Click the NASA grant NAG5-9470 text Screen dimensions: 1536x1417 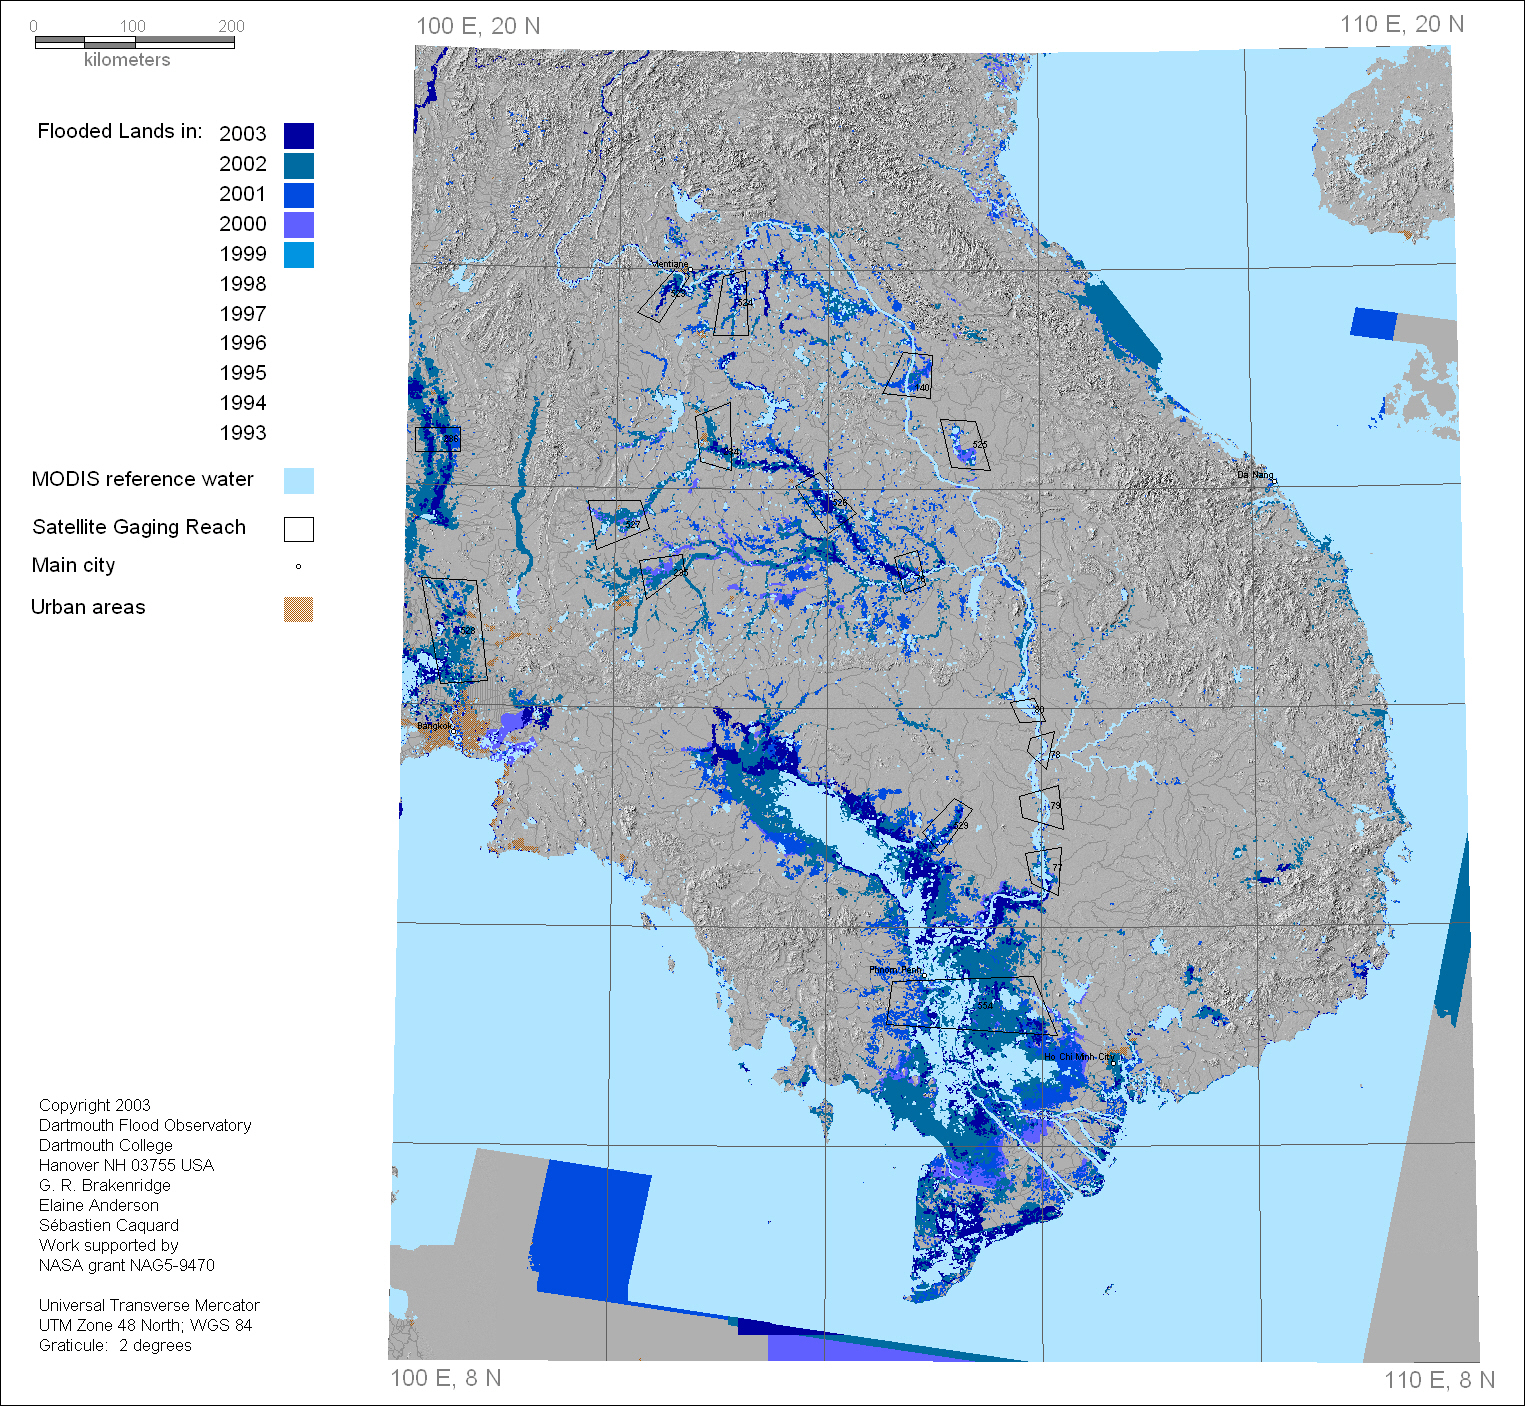127,1266
